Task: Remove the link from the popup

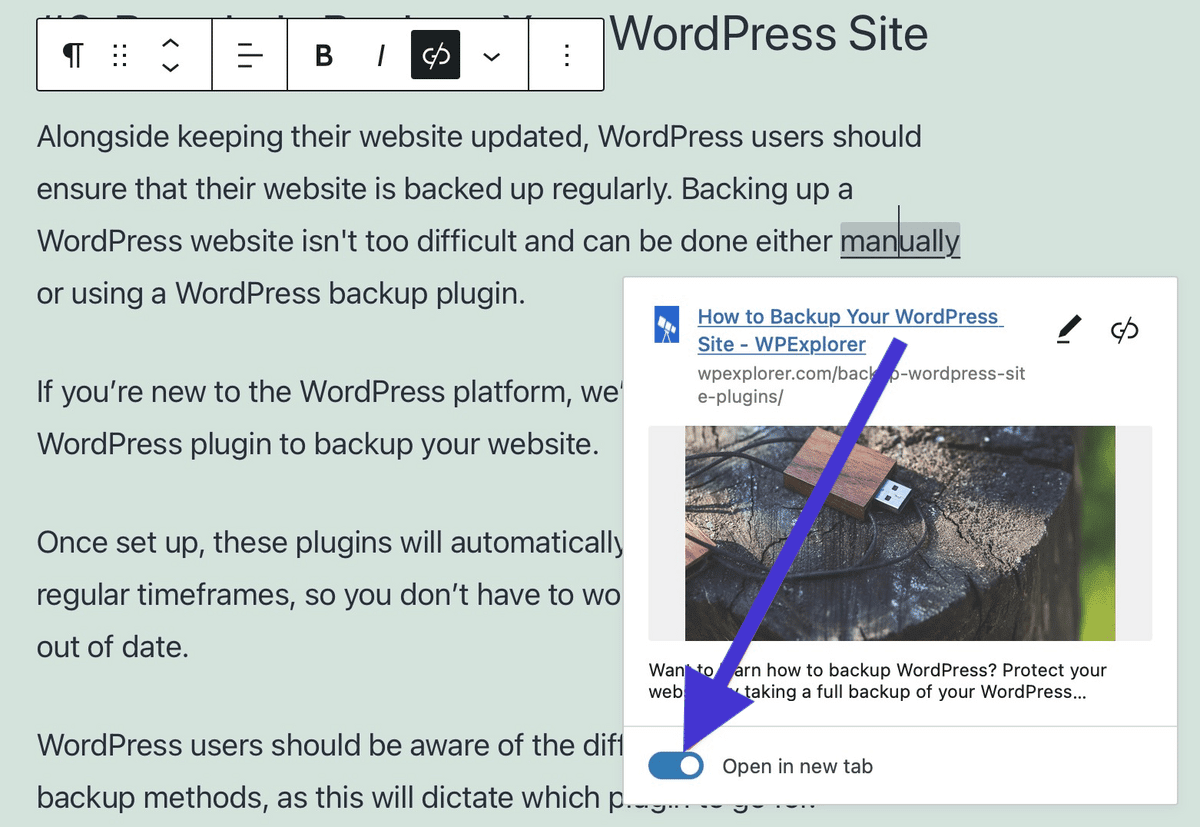Action: click(1124, 327)
